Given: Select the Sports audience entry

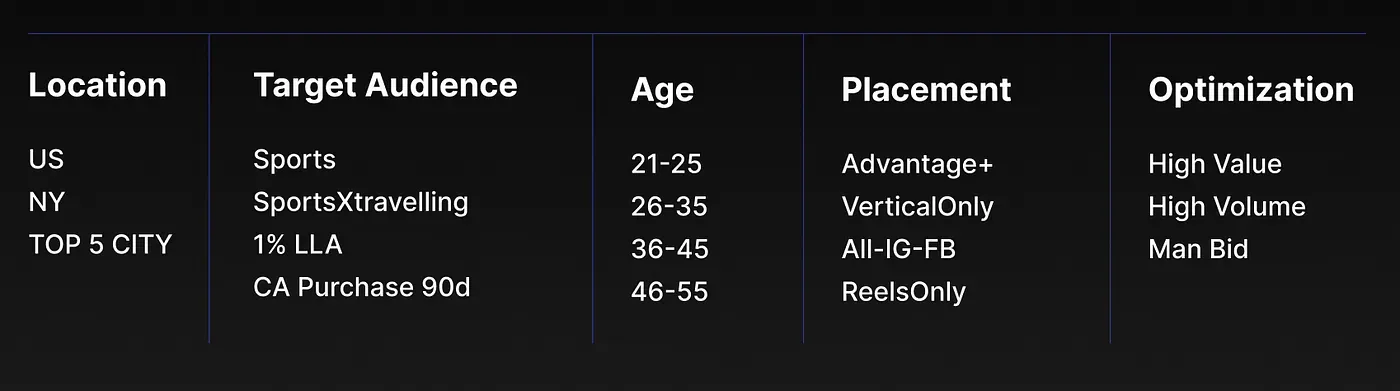Looking at the screenshot, I should [294, 160].
